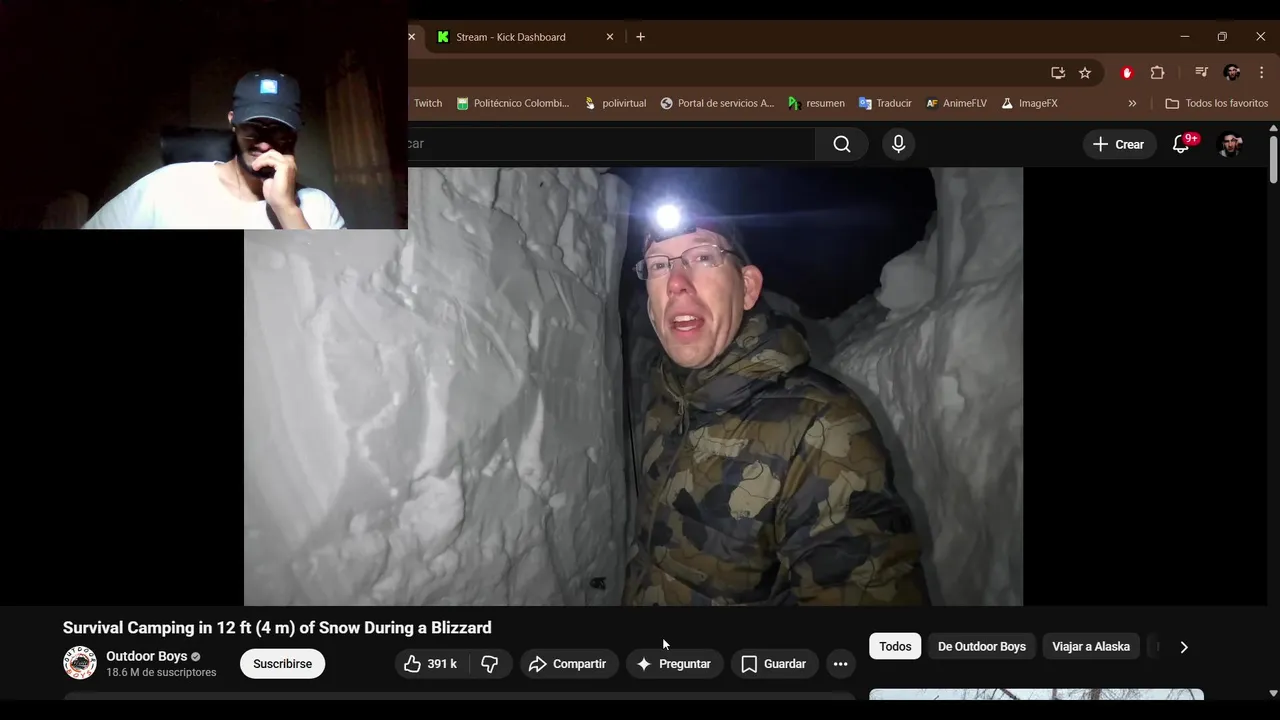The image size is (1280, 720).
Task: Open the polivirtual bookmark
Action: (x=615, y=103)
